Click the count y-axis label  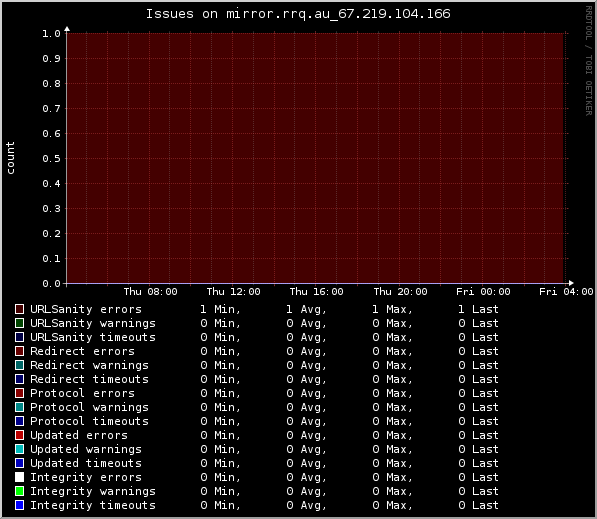[x=10, y=158]
